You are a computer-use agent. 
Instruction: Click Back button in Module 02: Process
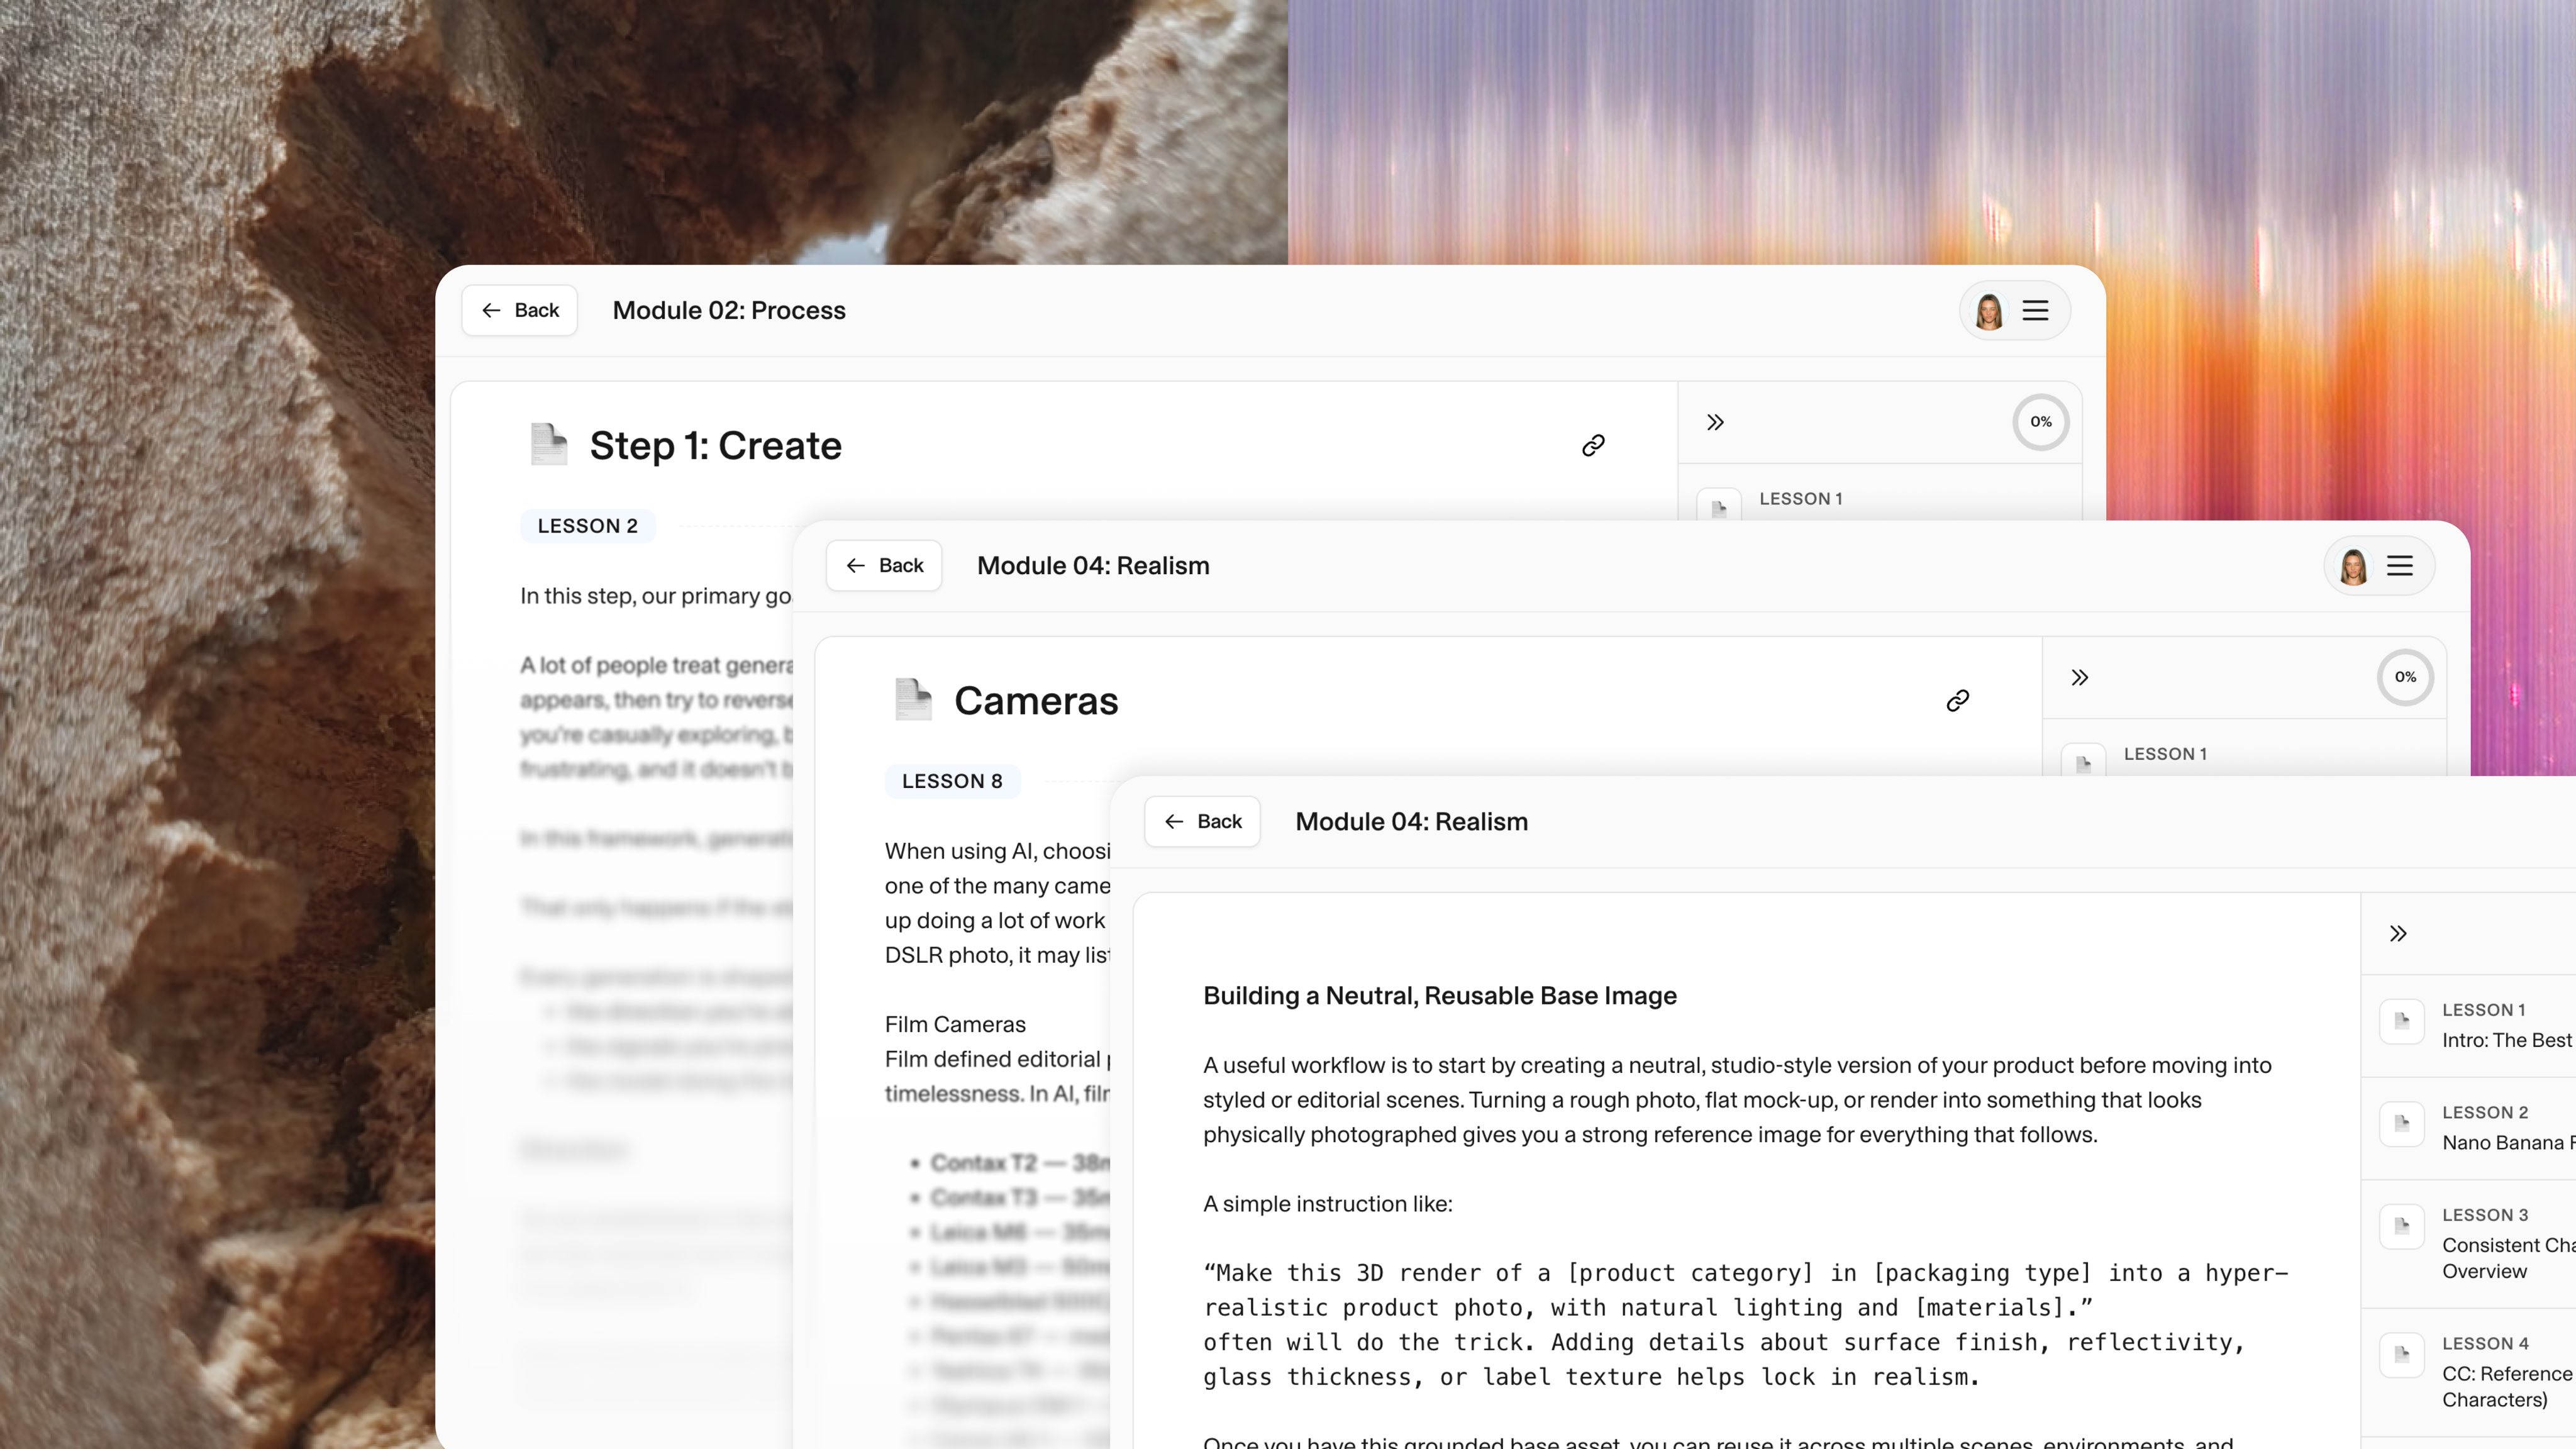519,310
